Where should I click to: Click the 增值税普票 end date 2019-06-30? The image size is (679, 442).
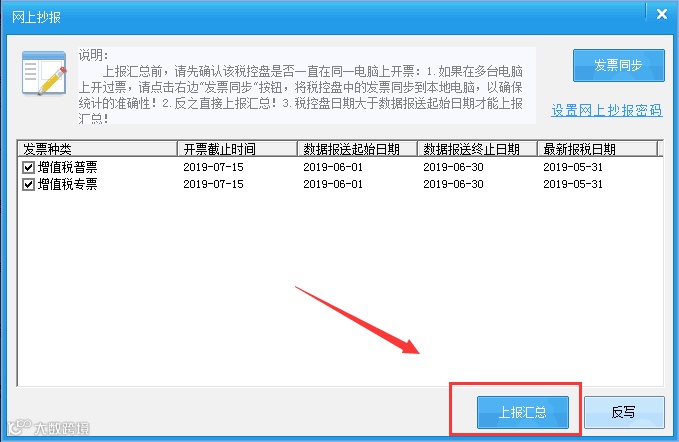coord(453,167)
